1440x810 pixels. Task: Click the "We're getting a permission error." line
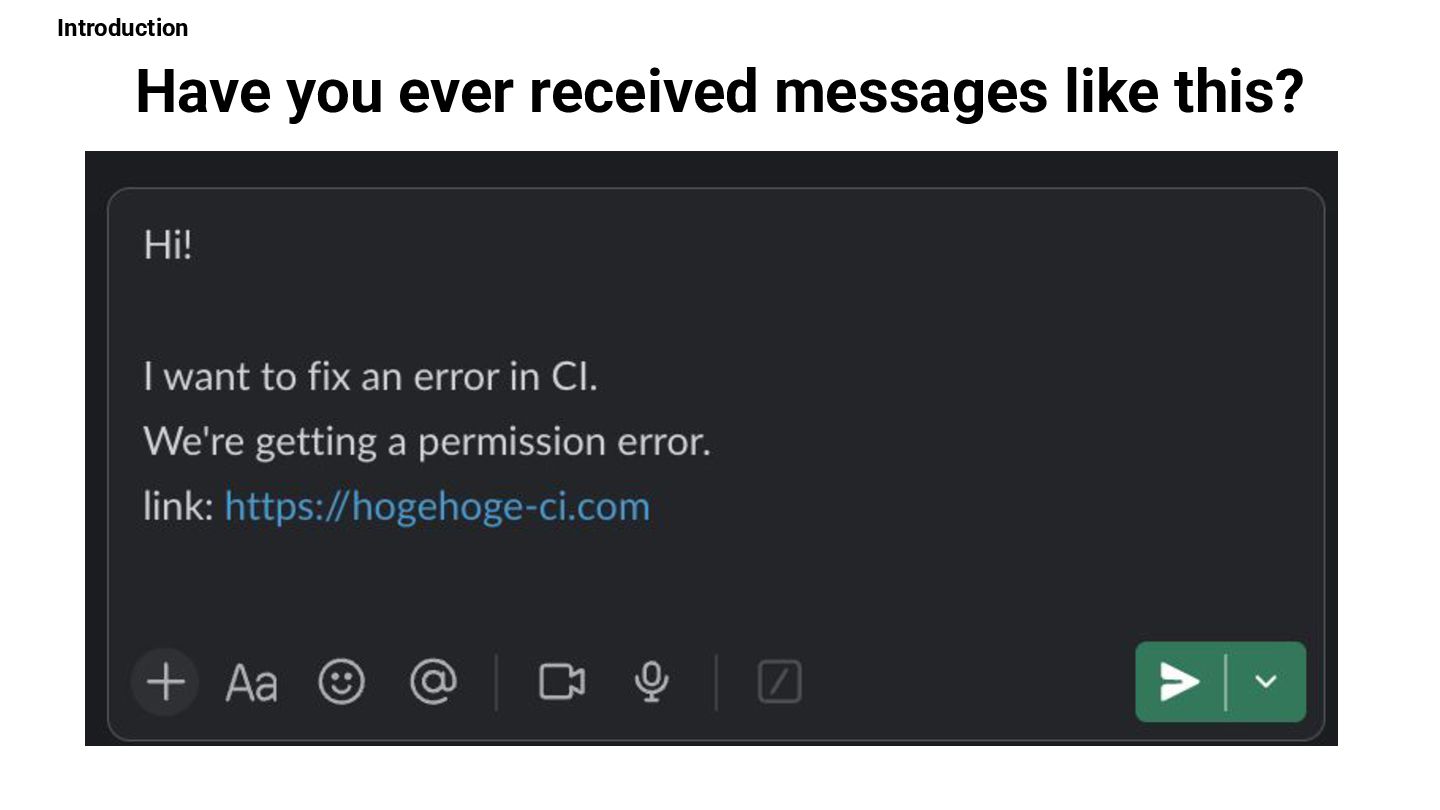click(427, 442)
